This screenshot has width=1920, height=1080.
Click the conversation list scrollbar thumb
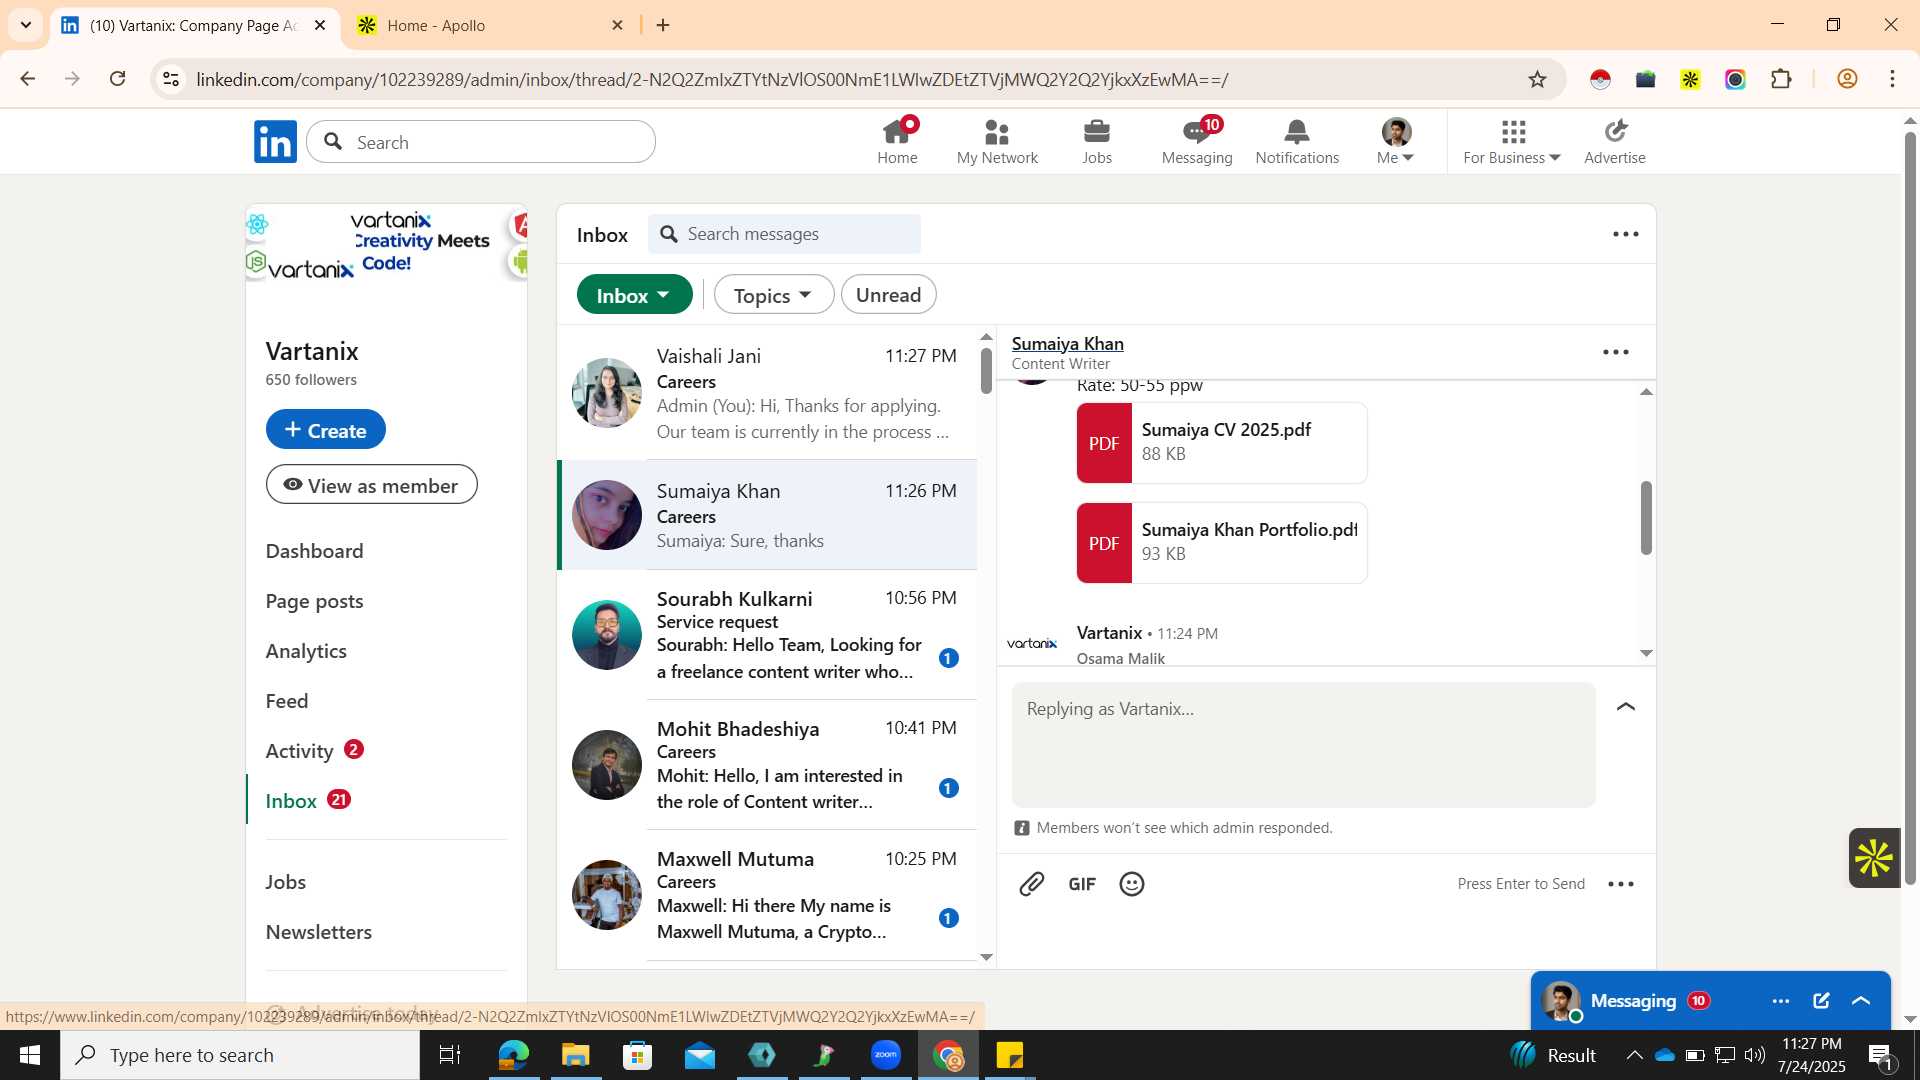[x=986, y=370]
